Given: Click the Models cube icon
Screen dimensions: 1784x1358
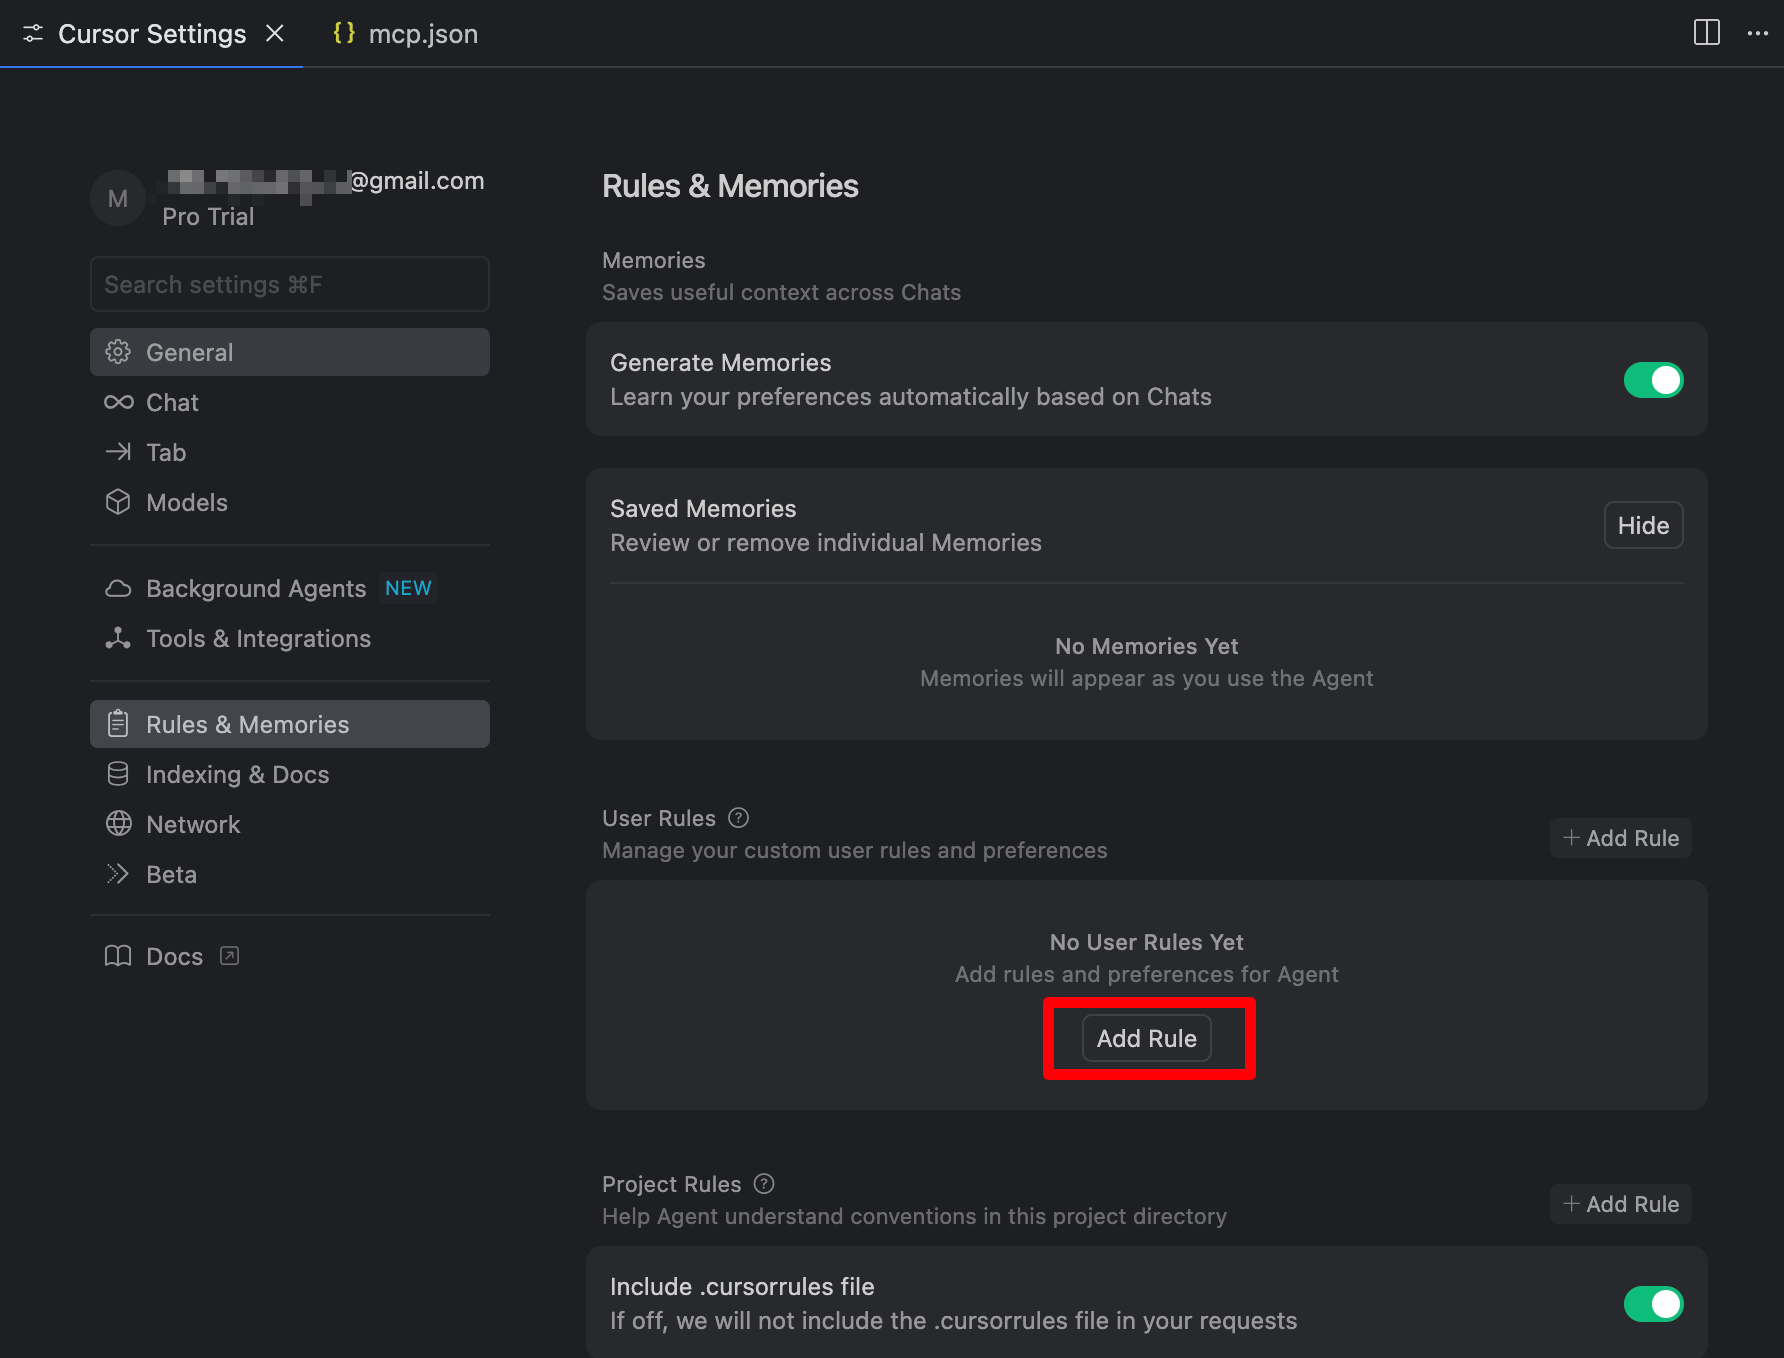Looking at the screenshot, I should (x=118, y=502).
